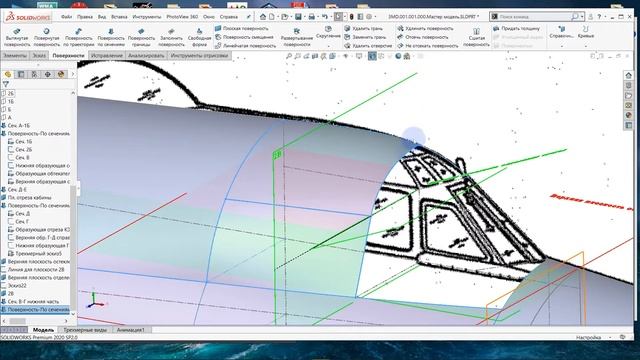
Task: Click the Home icon in title toolbar
Action: (x=263, y=17)
